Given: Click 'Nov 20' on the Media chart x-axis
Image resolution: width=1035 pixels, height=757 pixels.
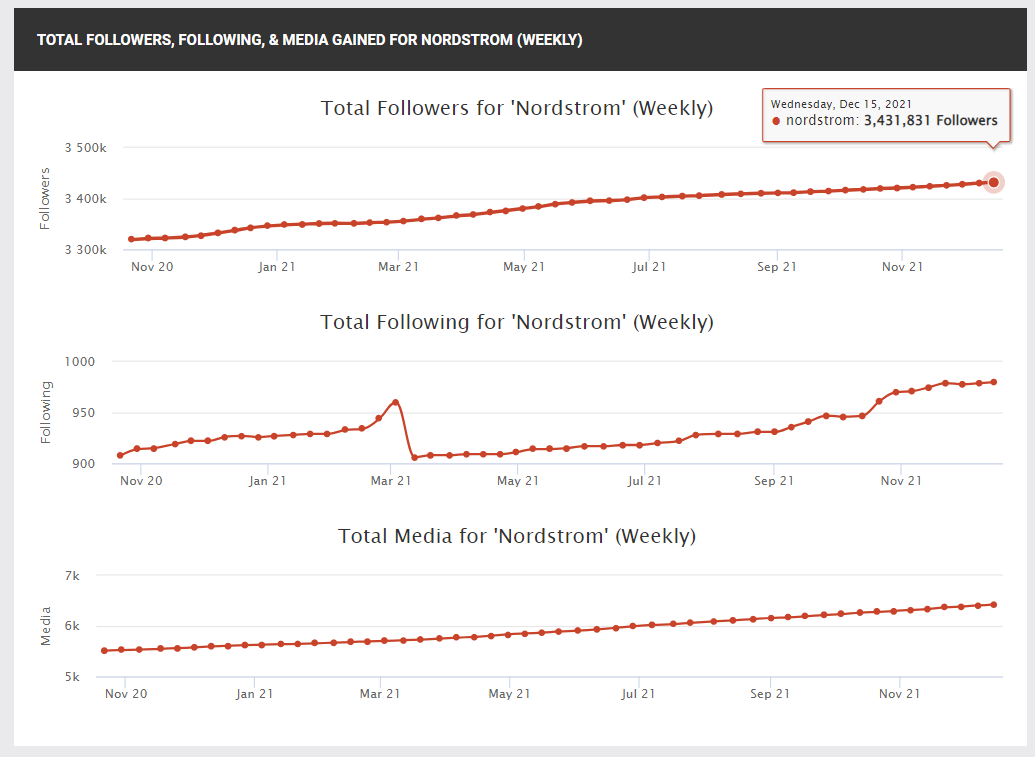Looking at the screenshot, I should [x=126, y=694].
